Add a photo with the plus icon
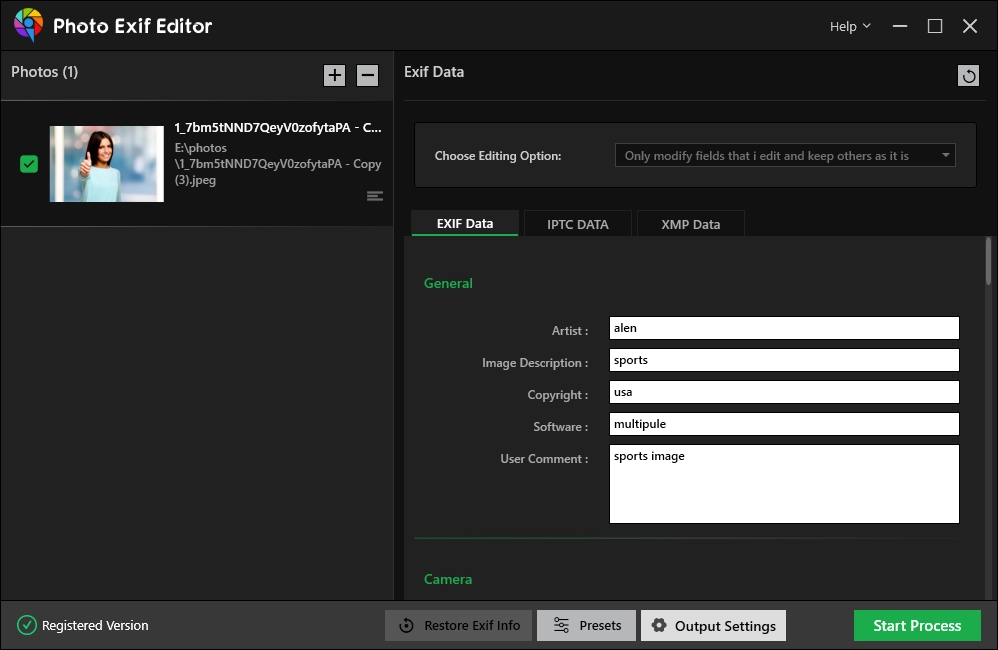The image size is (998, 650). coord(334,75)
